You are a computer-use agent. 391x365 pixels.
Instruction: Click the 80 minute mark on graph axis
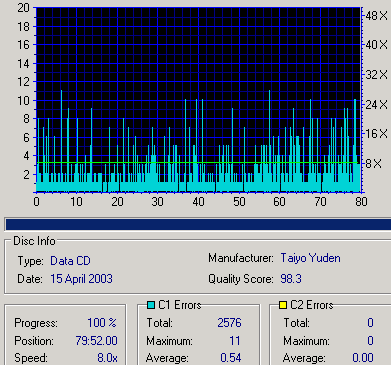(x=361, y=202)
